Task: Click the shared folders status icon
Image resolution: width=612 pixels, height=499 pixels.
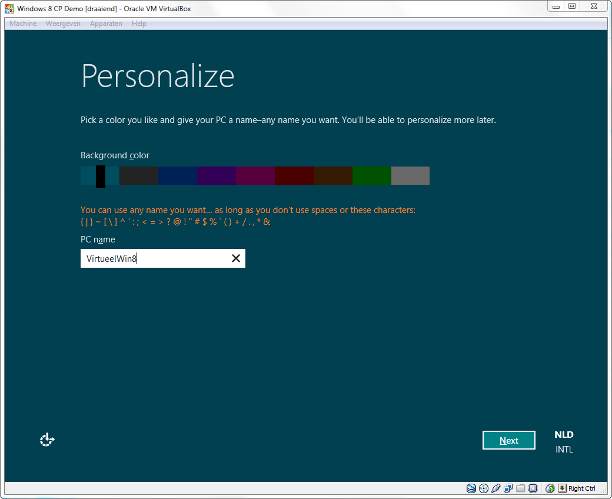Action: 520,488
